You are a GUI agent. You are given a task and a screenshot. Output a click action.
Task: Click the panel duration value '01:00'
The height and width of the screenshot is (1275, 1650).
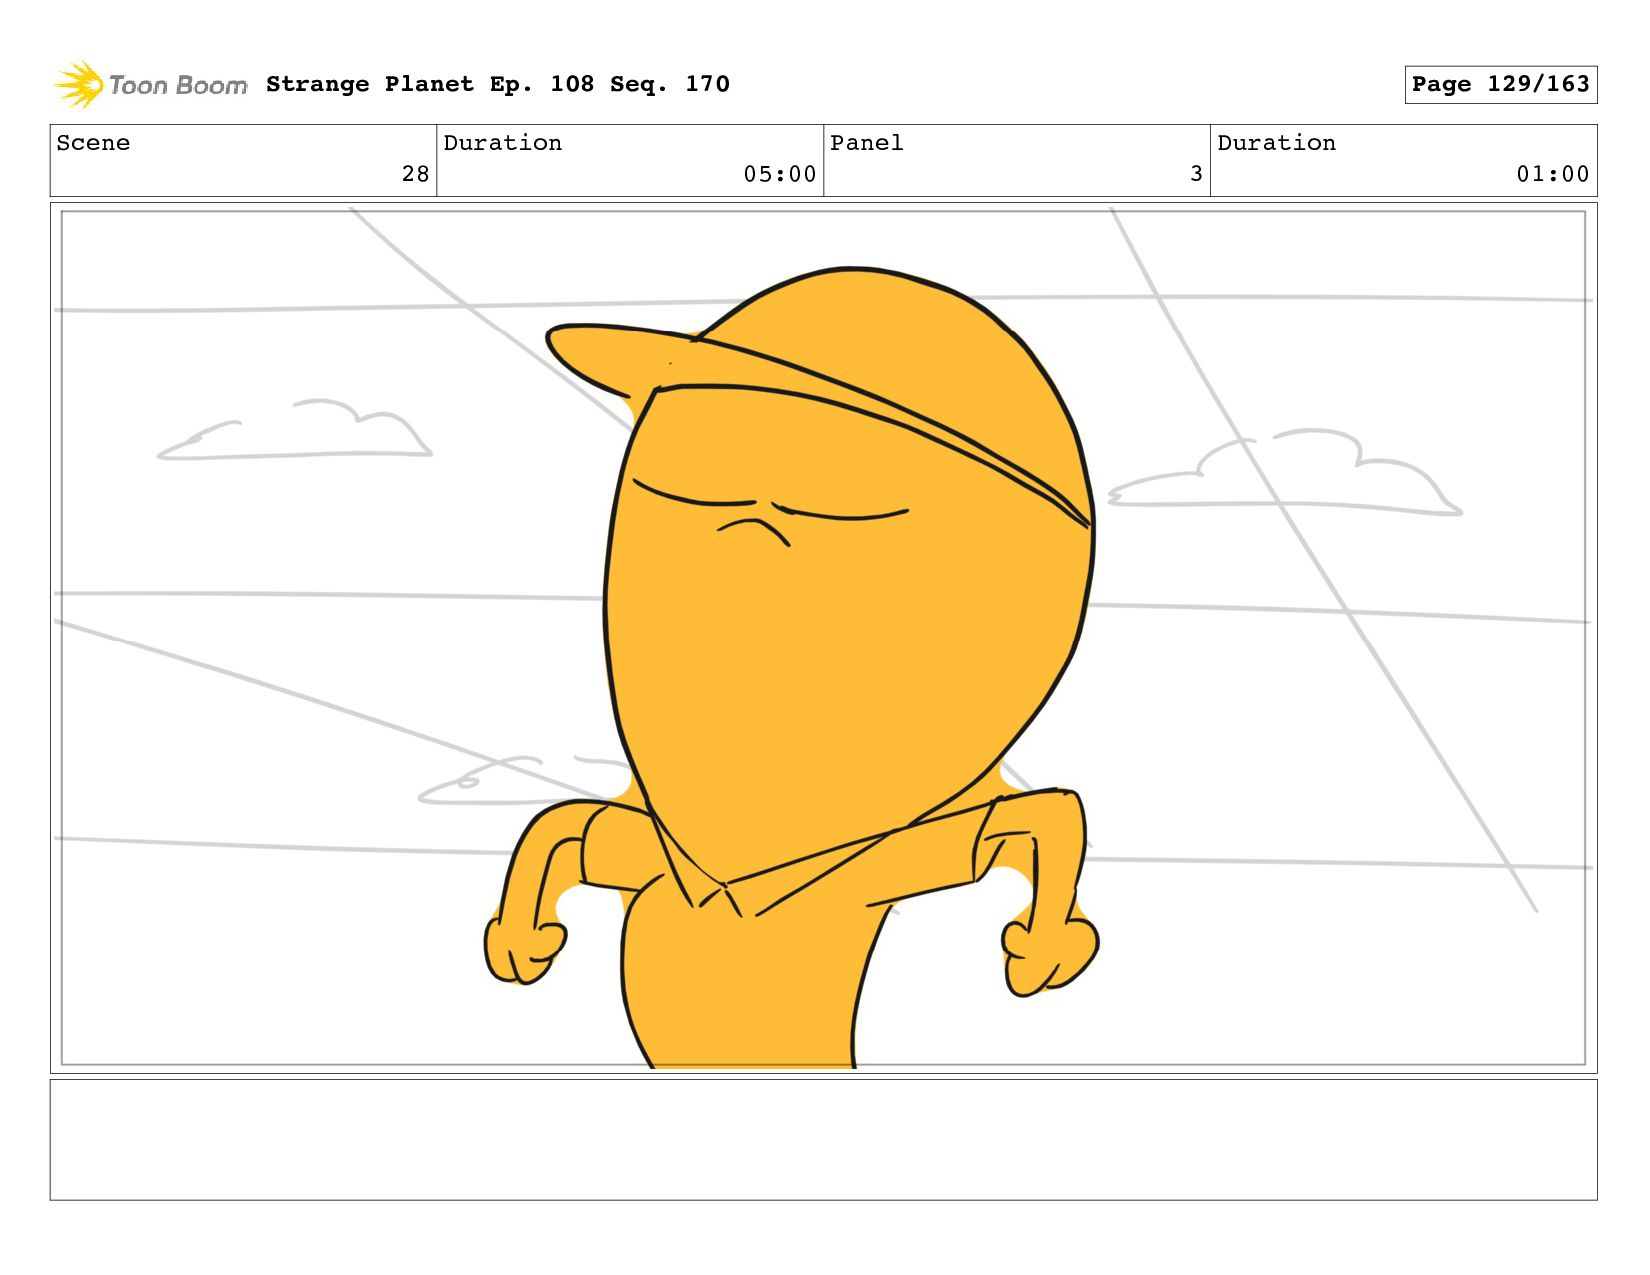1553,174
